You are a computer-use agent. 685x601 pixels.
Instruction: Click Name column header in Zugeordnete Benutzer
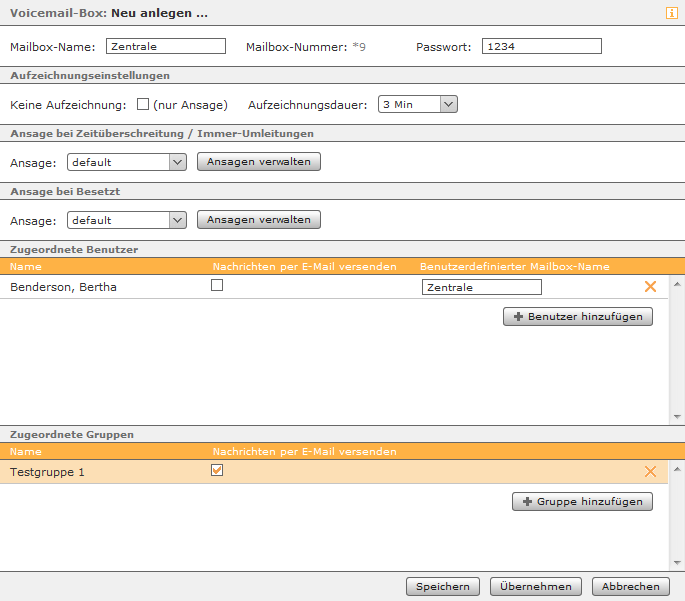pos(26,266)
